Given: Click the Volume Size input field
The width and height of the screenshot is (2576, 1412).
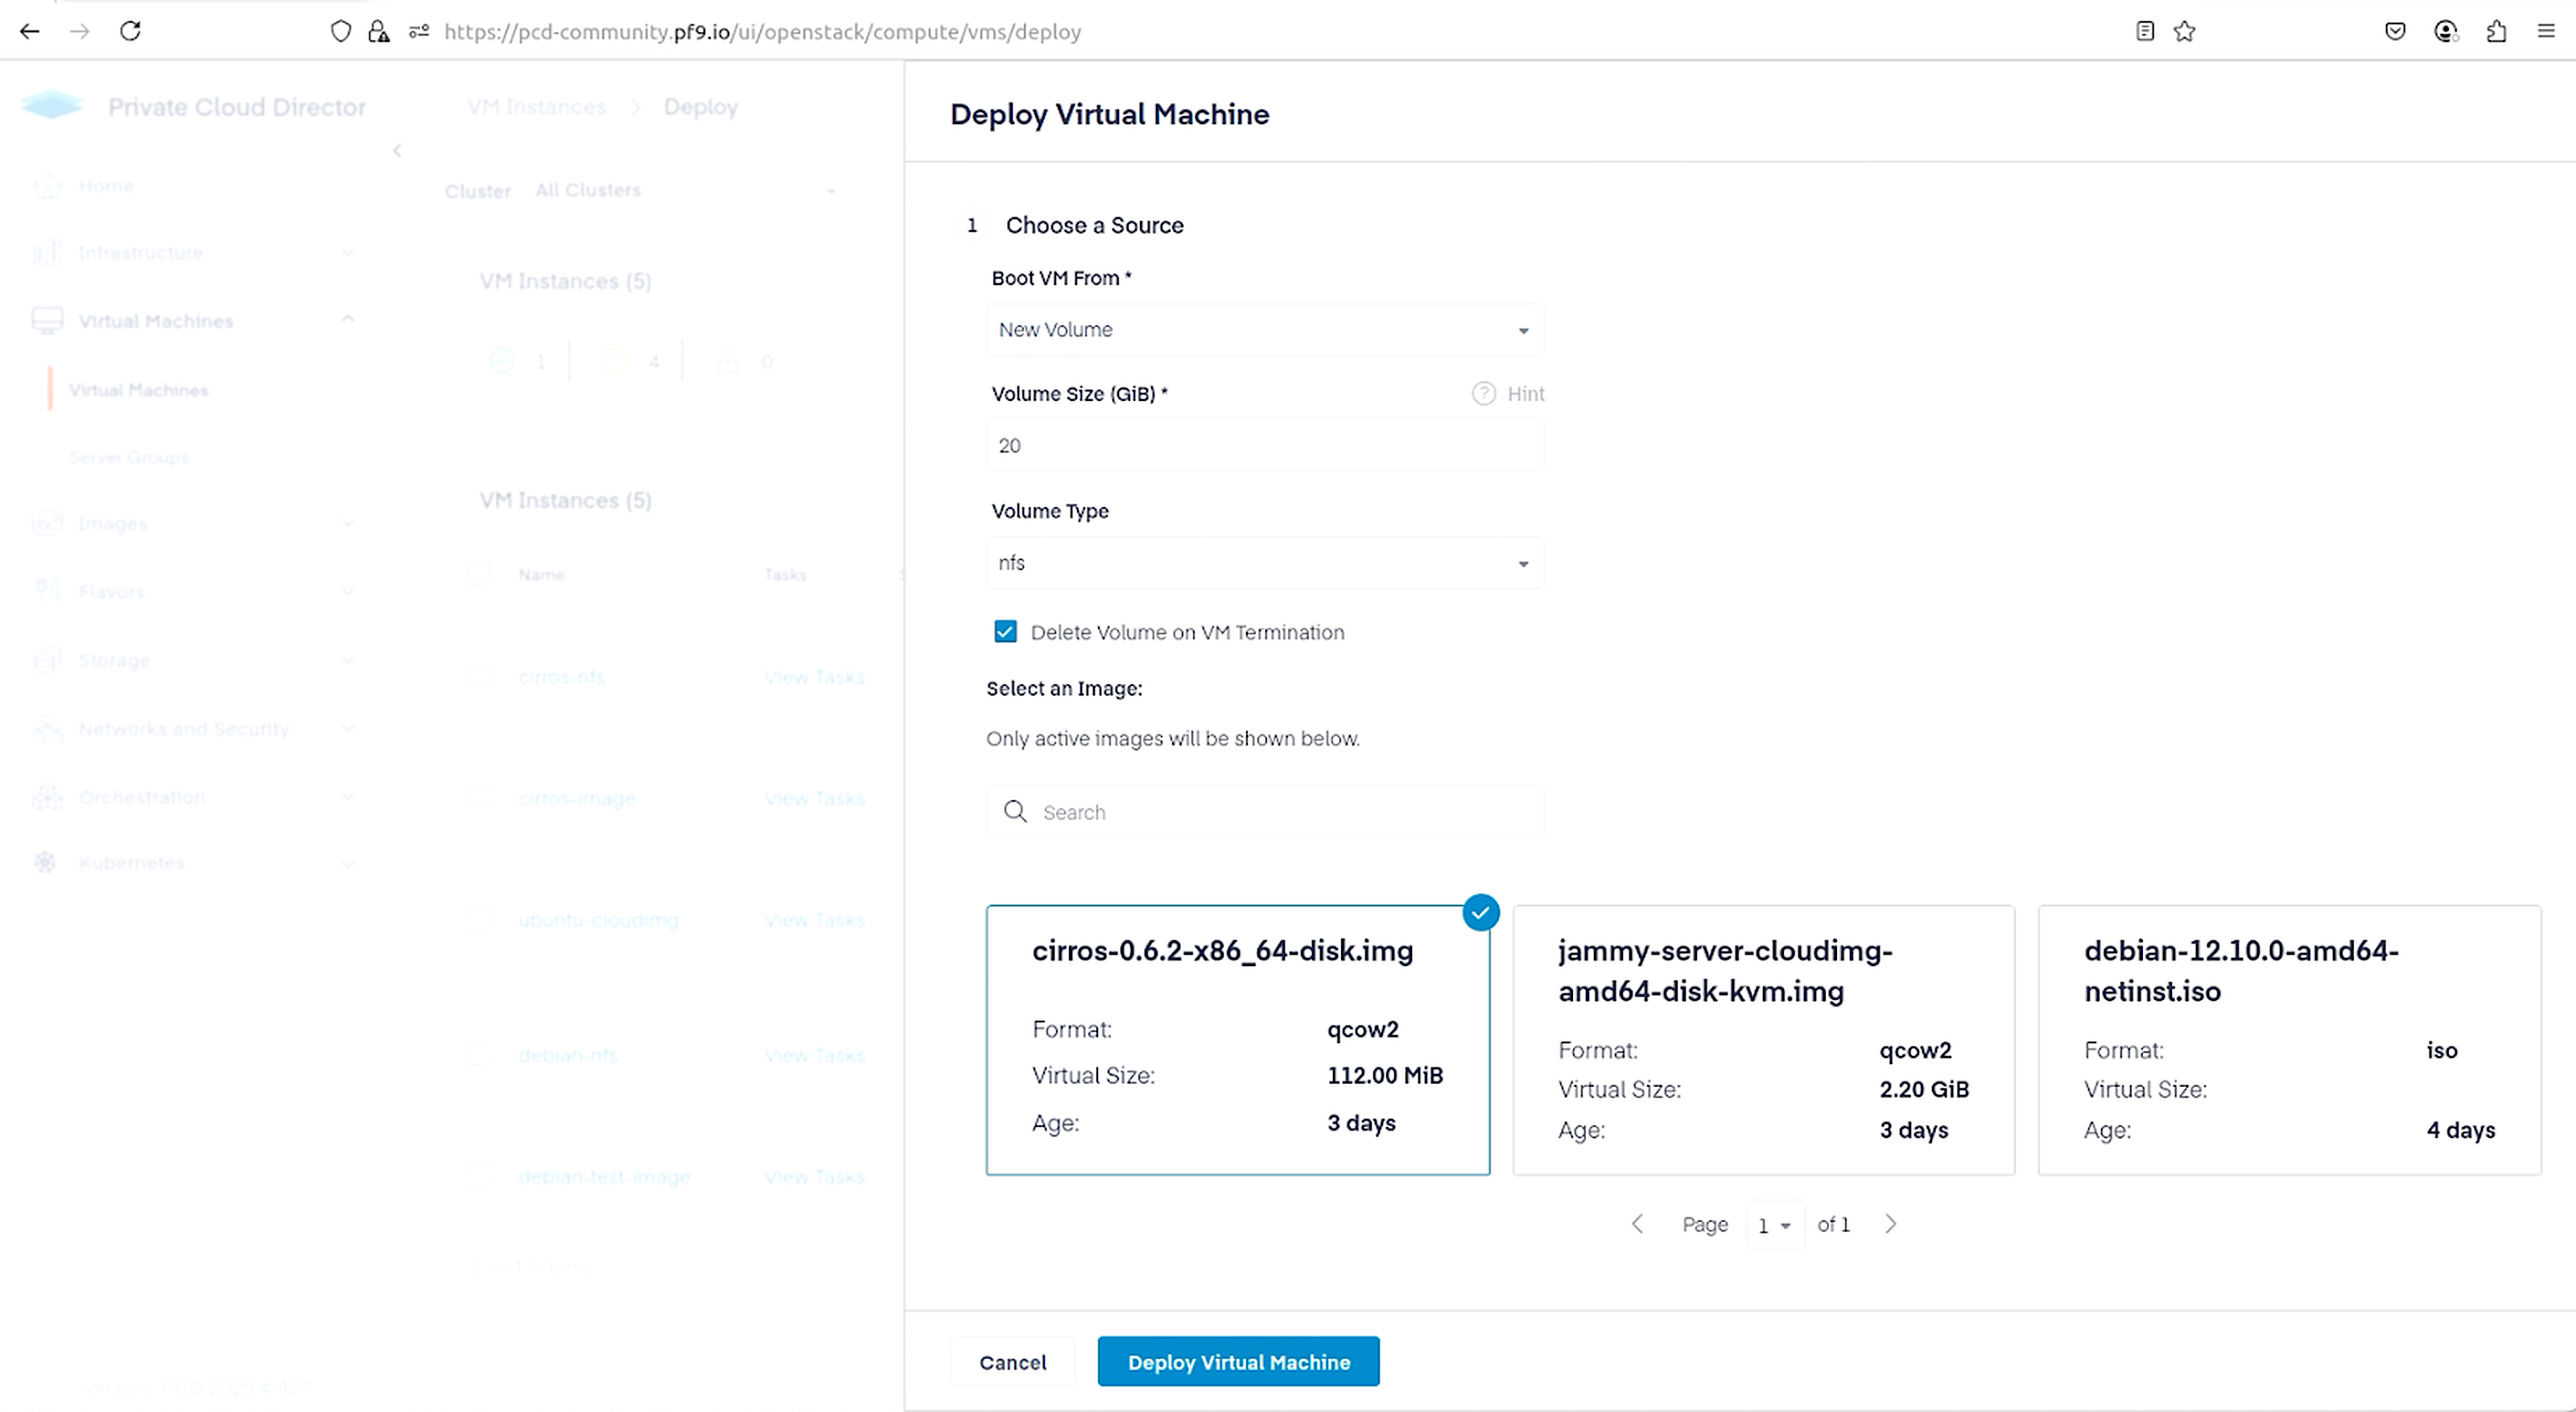Looking at the screenshot, I should pyautogui.click(x=1264, y=446).
